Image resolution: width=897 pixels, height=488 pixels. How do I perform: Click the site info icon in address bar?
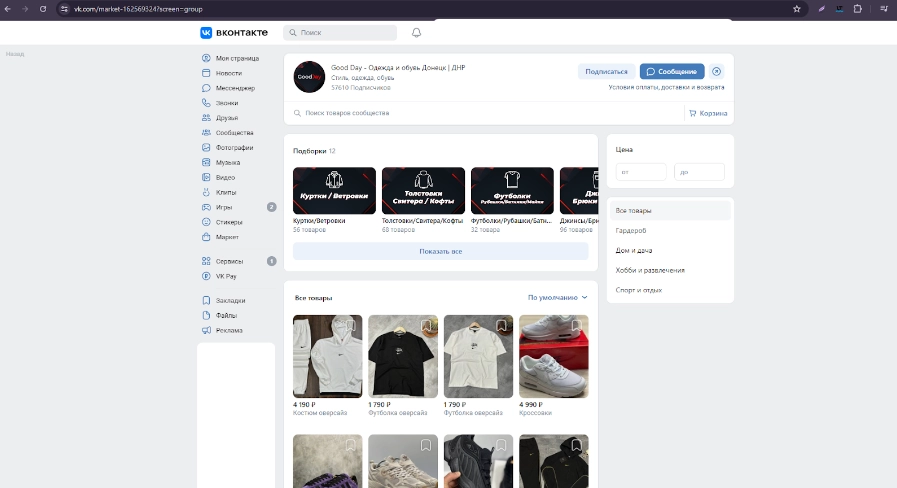click(x=64, y=9)
